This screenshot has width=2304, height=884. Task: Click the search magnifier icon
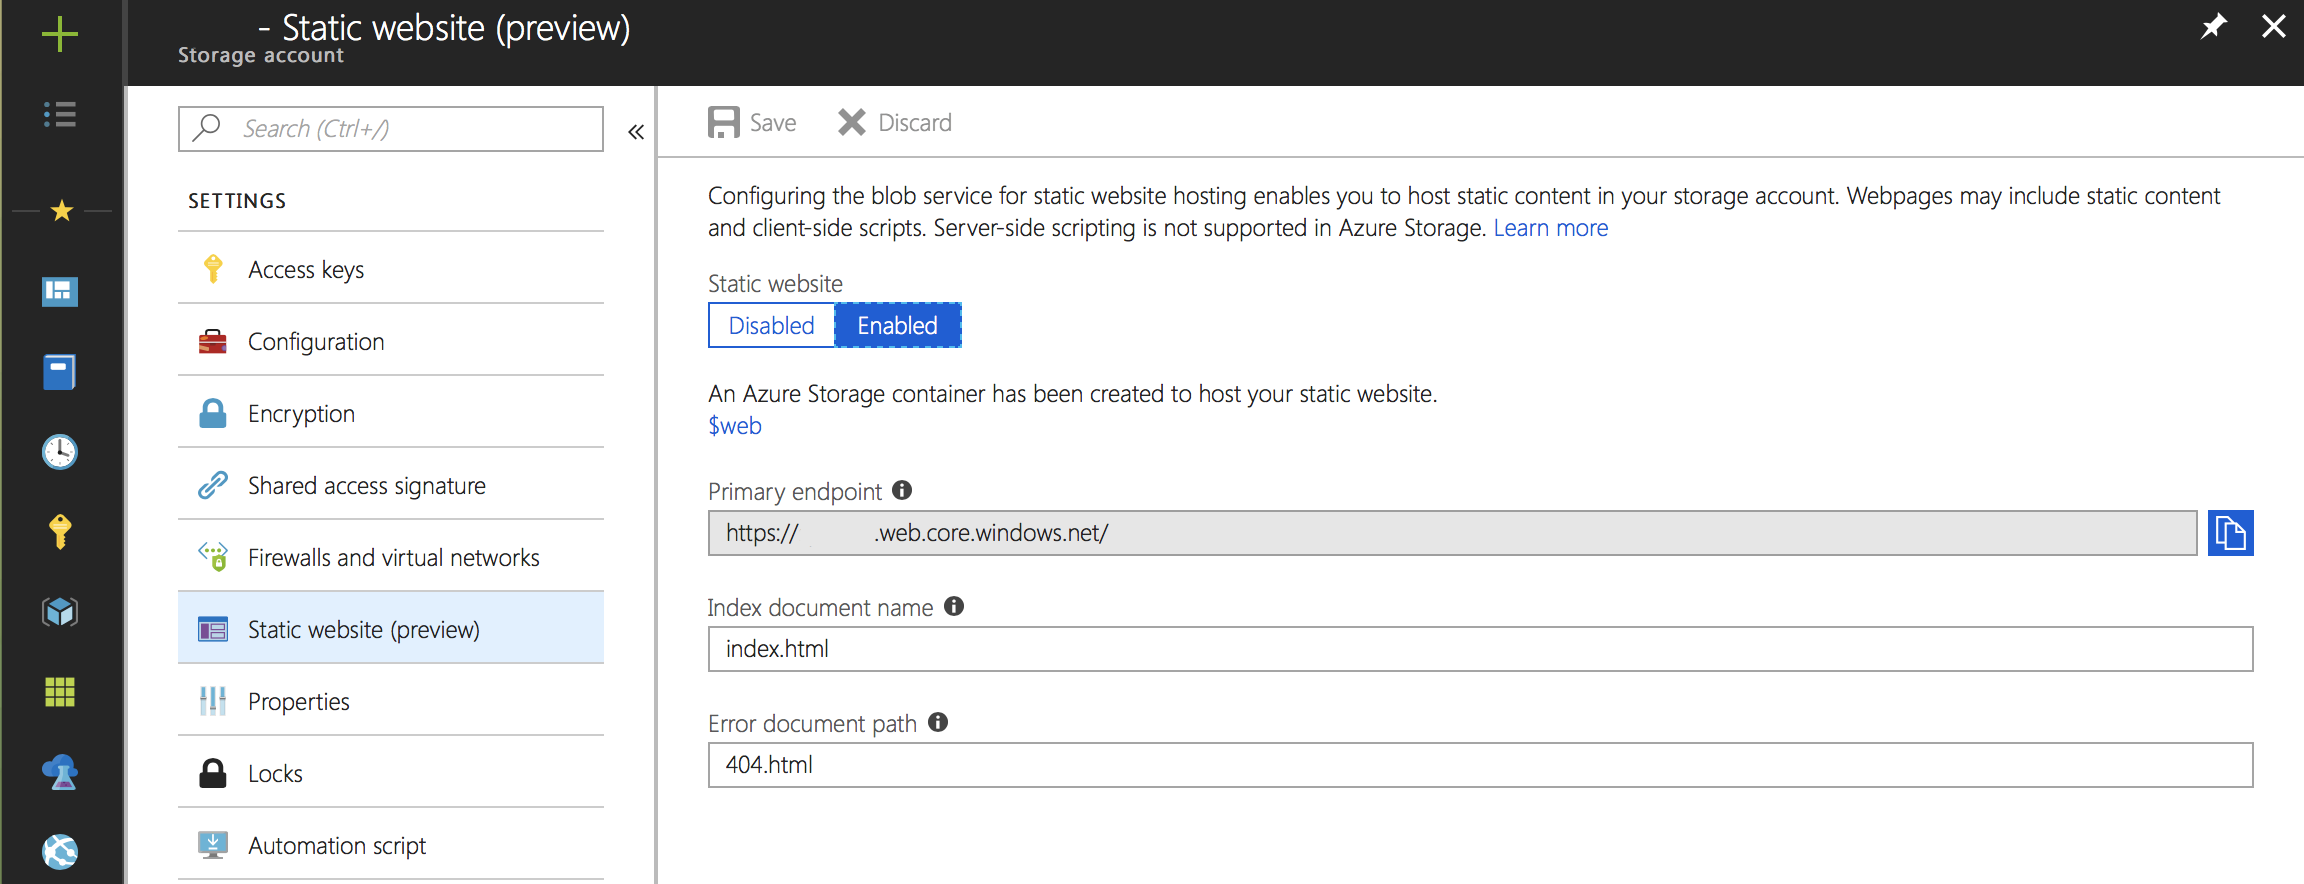(x=207, y=127)
